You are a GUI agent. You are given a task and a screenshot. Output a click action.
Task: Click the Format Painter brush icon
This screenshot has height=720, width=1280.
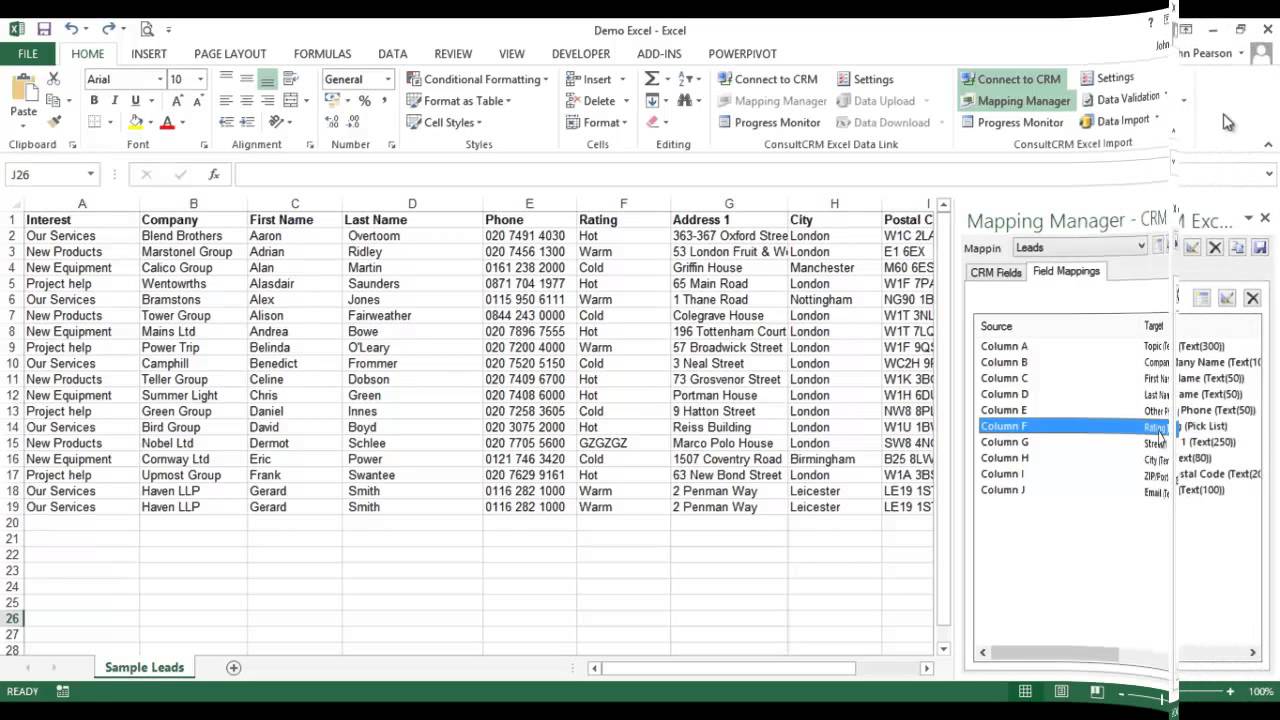tap(54, 121)
